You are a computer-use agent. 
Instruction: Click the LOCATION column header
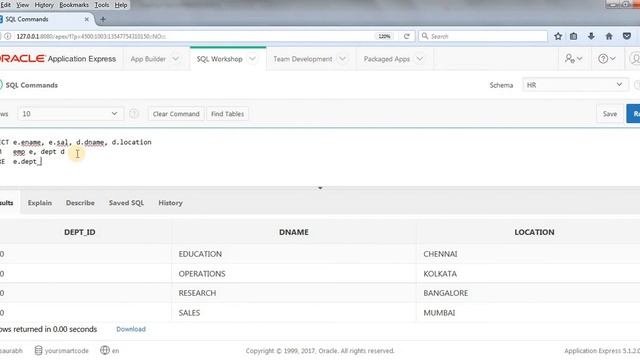[x=534, y=232]
